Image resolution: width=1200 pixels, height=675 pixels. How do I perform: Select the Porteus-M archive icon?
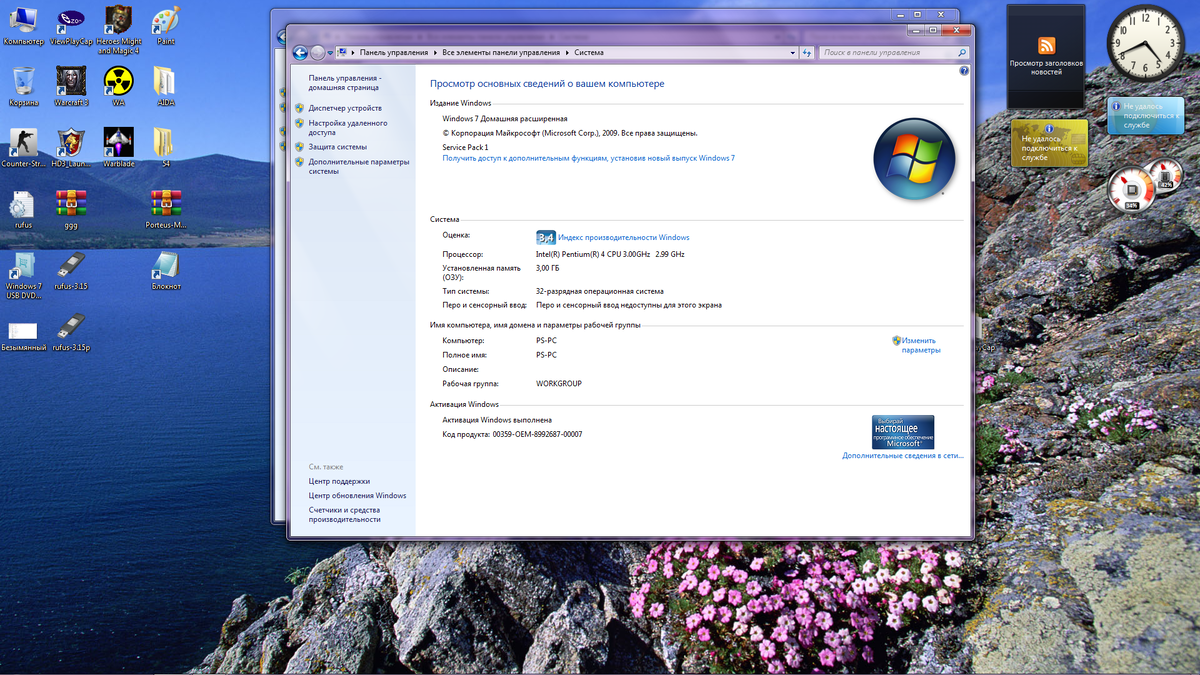click(x=166, y=209)
